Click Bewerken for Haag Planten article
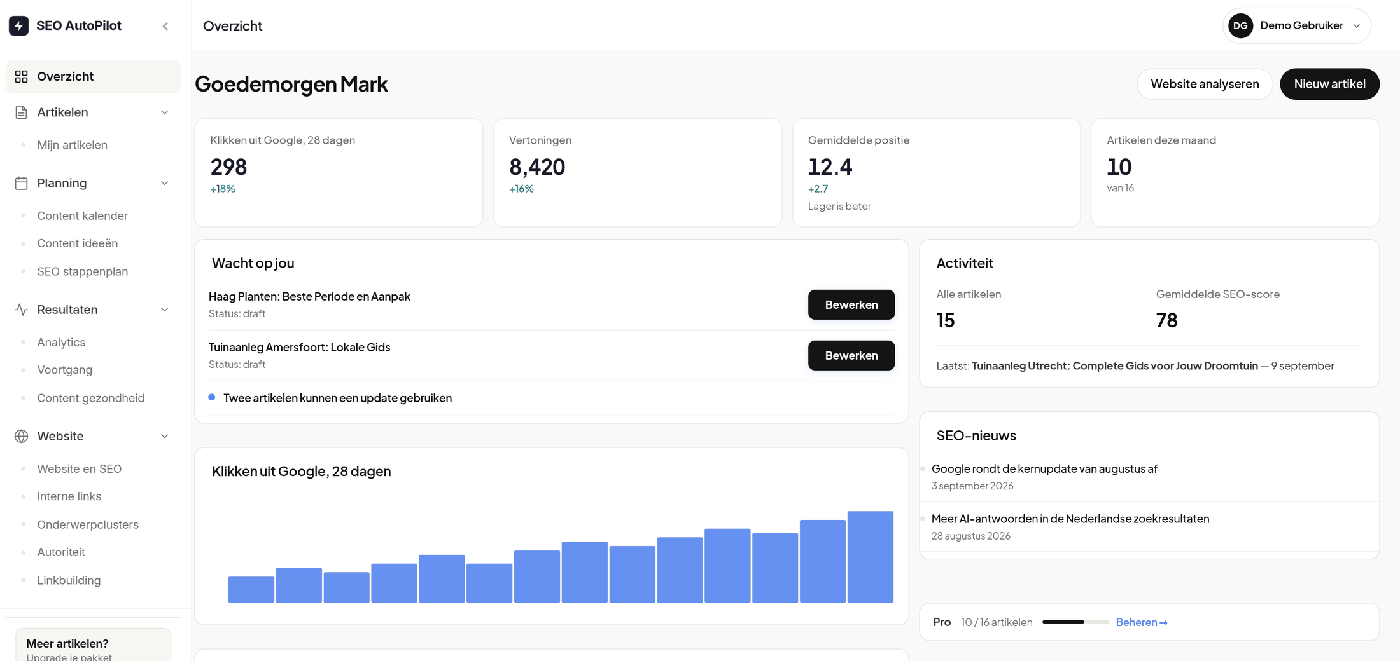 [851, 305]
